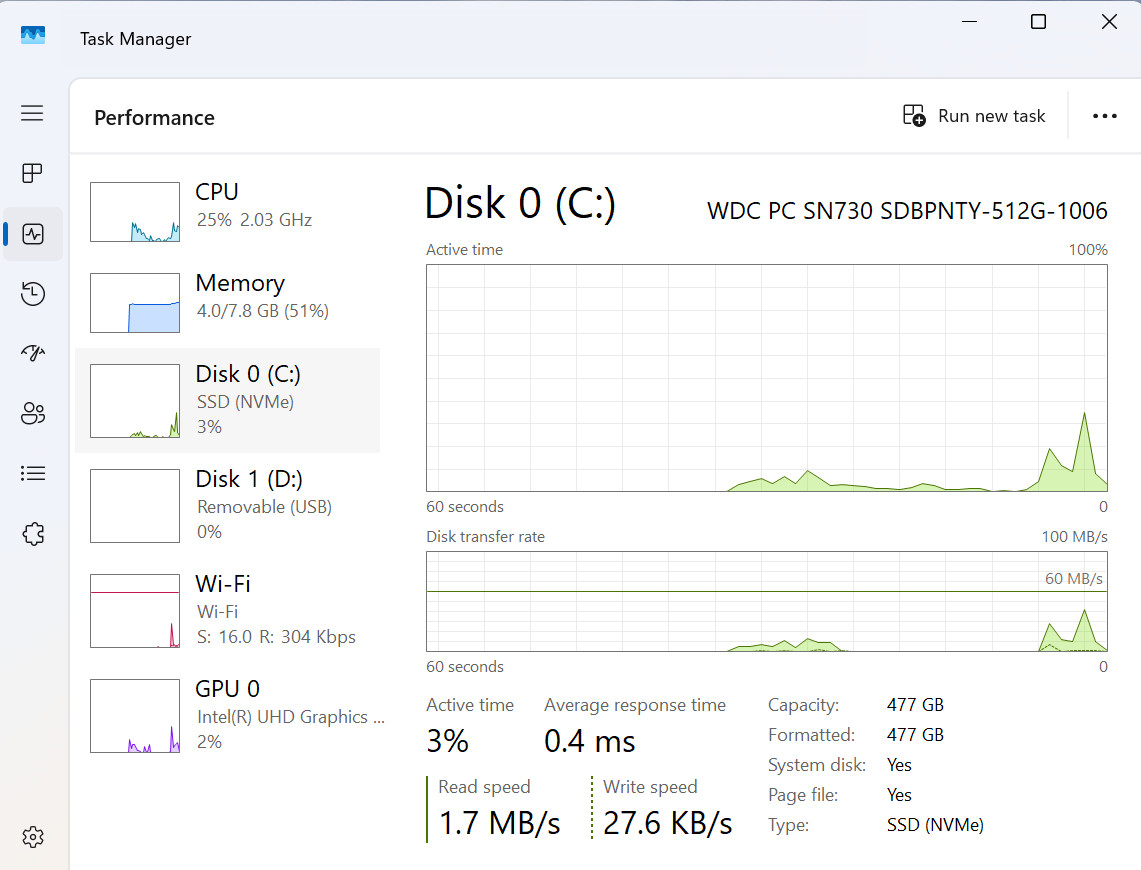Click the Disk 0 (C:) thumbnail graph

[x=135, y=401]
